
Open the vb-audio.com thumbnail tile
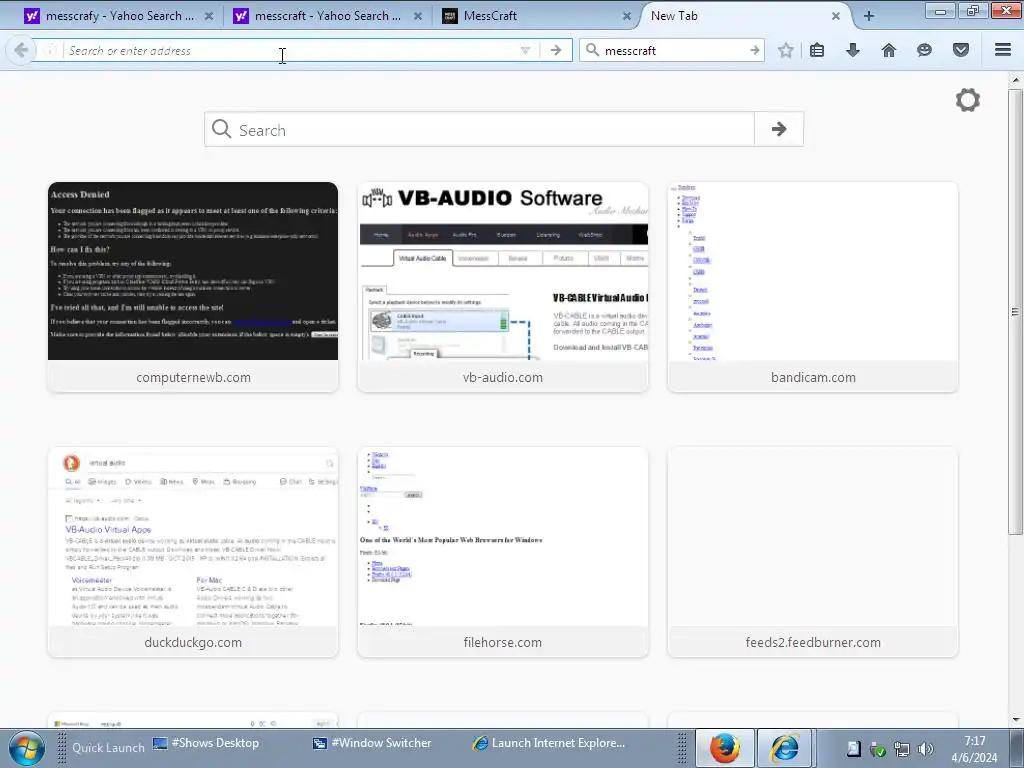coord(503,287)
